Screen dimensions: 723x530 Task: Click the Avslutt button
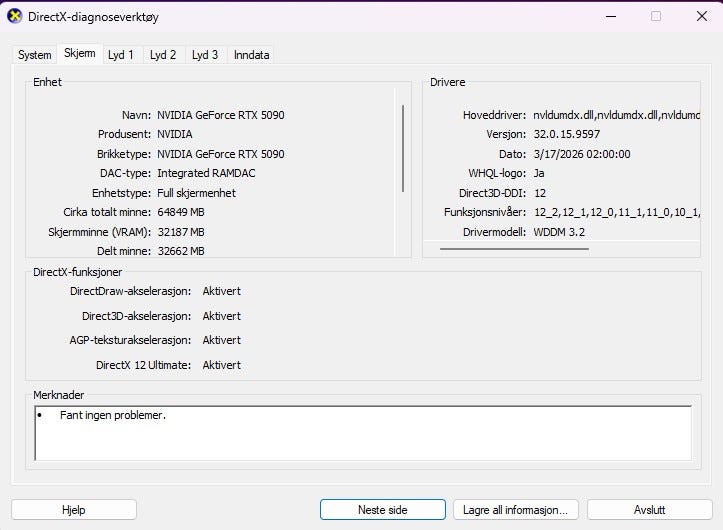pos(650,510)
